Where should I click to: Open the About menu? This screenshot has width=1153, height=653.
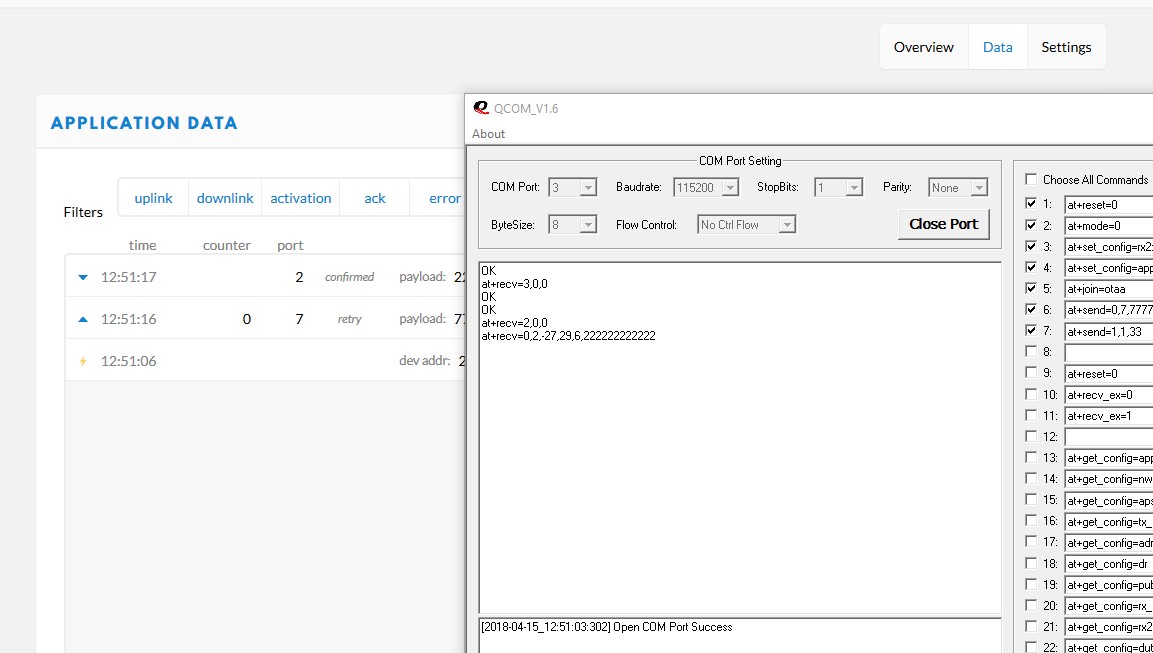[x=488, y=134]
